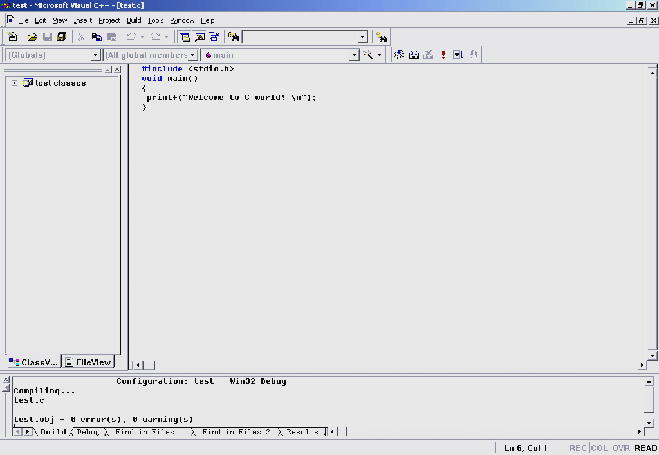Screen dimensions: 659x455
Task: Click editor horizontal scrollbar left arrow
Action: coord(138,365)
